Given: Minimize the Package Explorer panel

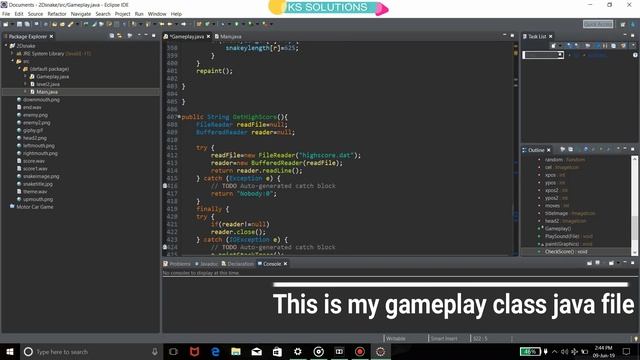Looking at the screenshot, I should (x=147, y=36).
